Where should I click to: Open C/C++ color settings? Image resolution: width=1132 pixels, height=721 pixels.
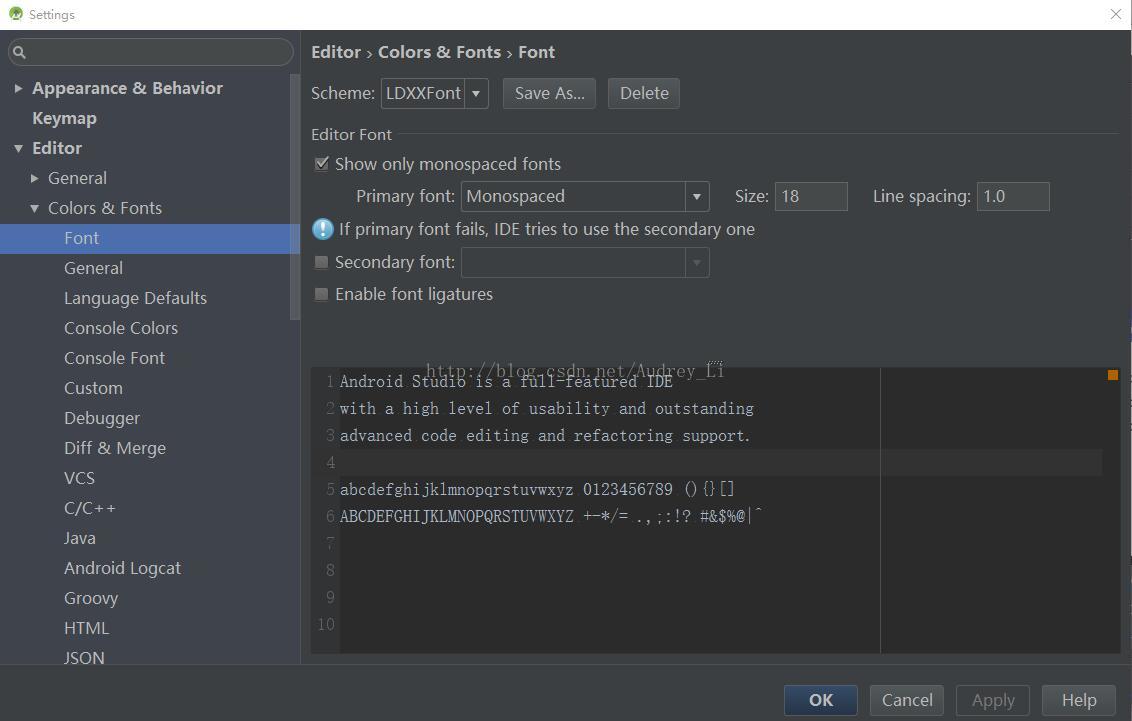coord(90,509)
